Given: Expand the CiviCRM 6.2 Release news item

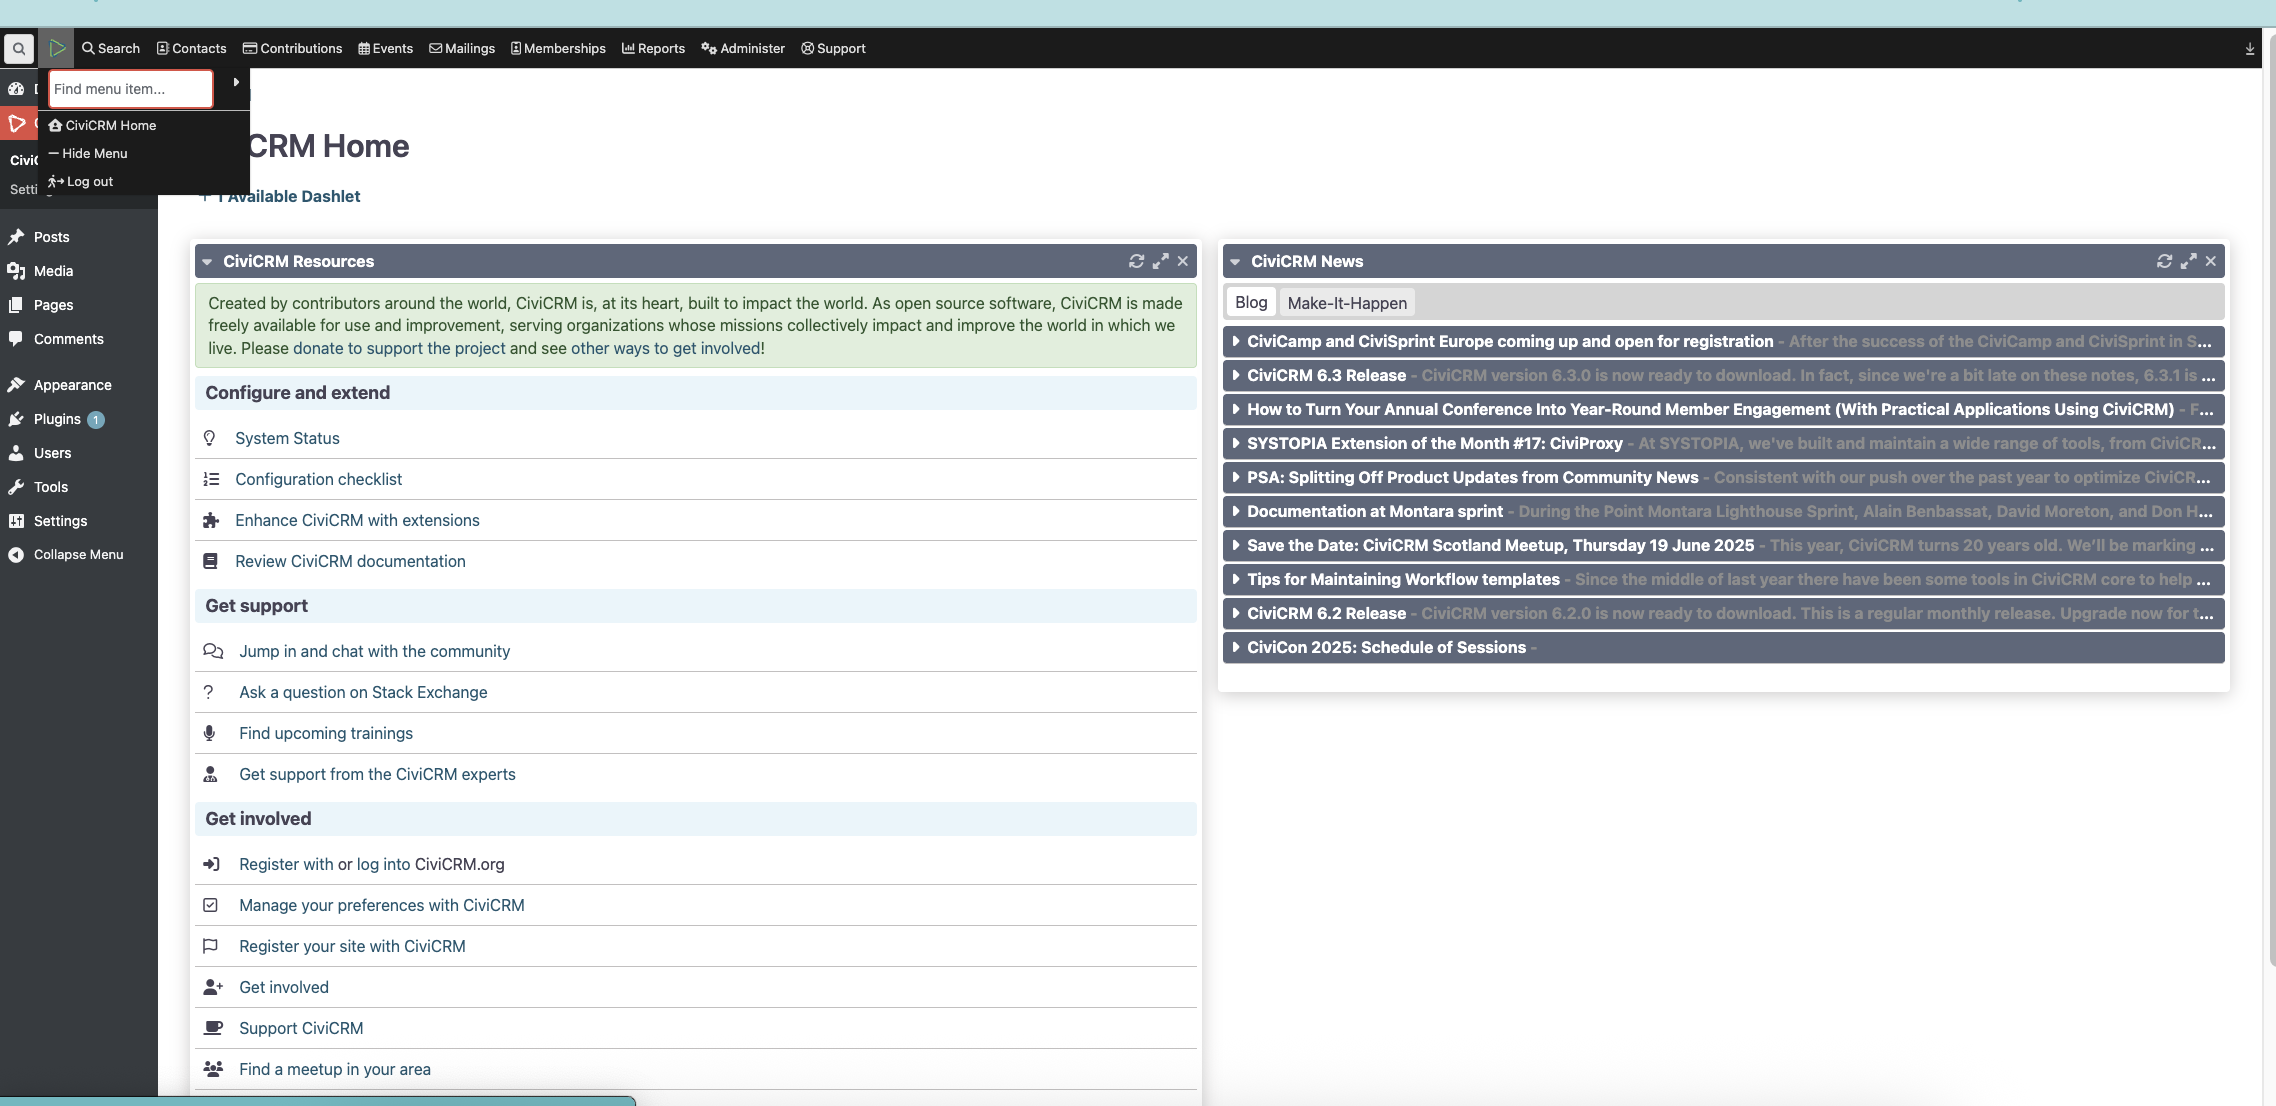Looking at the screenshot, I should click(1724, 613).
